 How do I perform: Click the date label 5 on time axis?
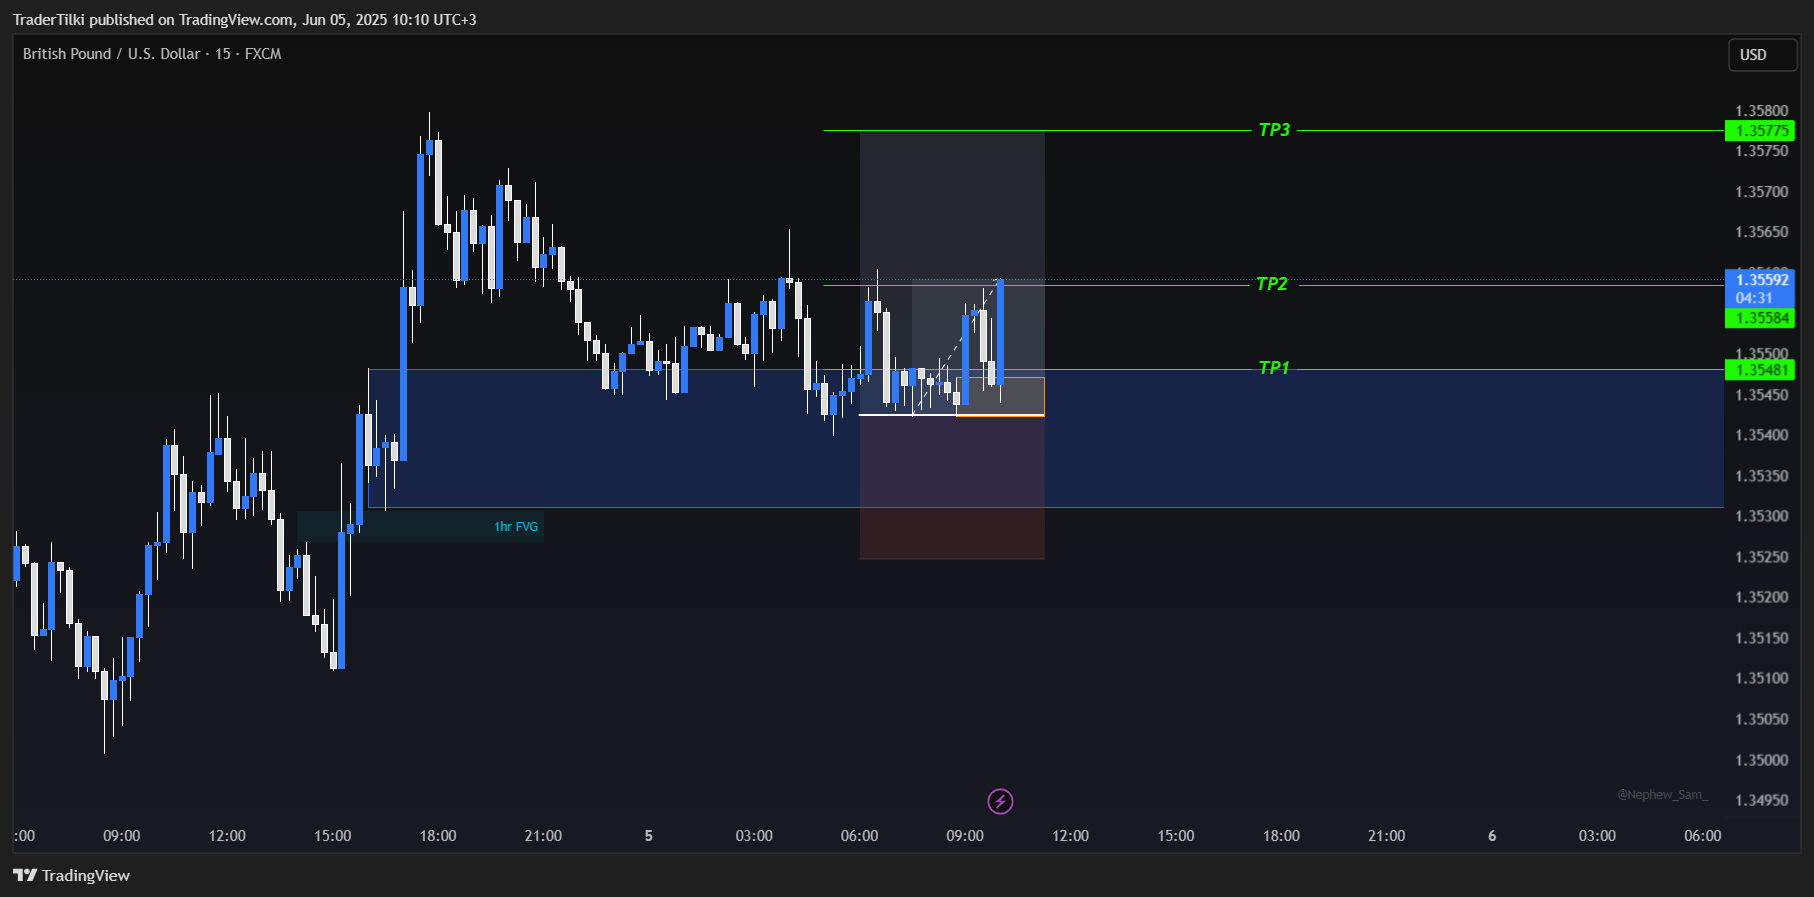click(x=649, y=836)
